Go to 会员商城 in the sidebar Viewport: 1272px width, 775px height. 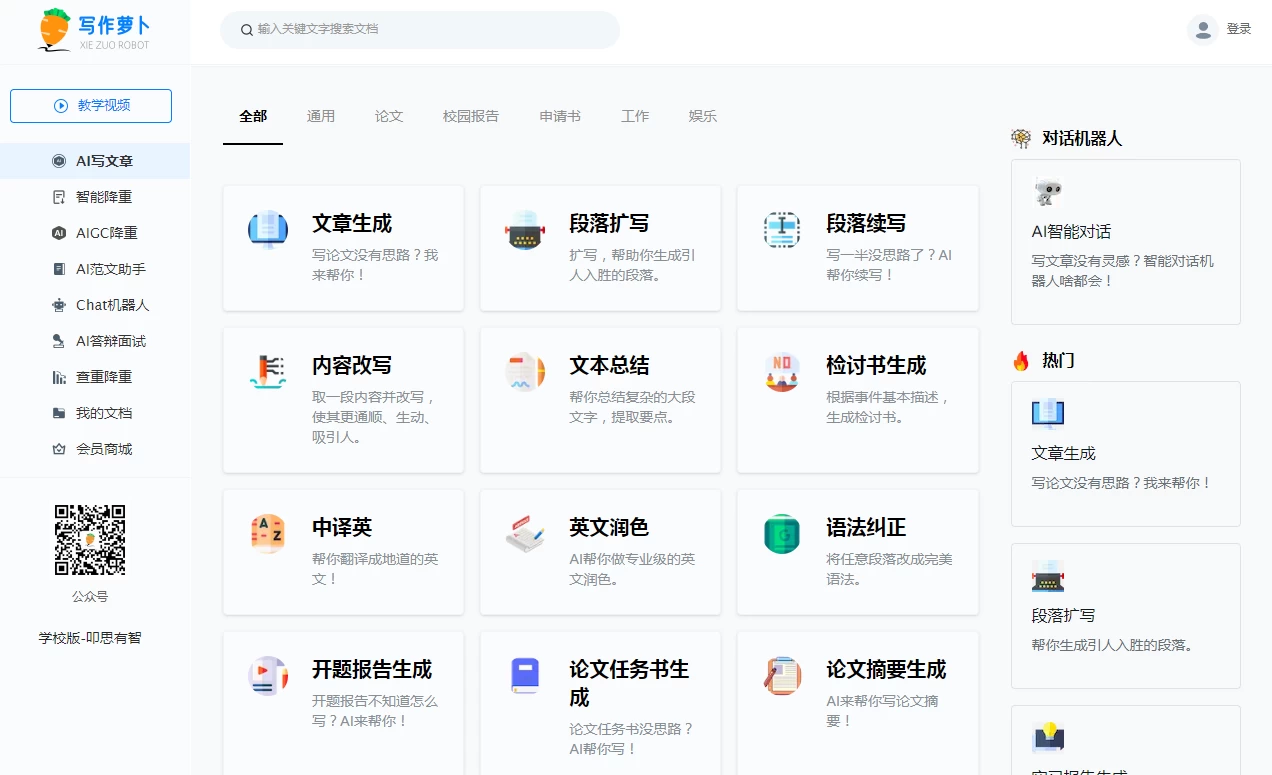point(104,449)
